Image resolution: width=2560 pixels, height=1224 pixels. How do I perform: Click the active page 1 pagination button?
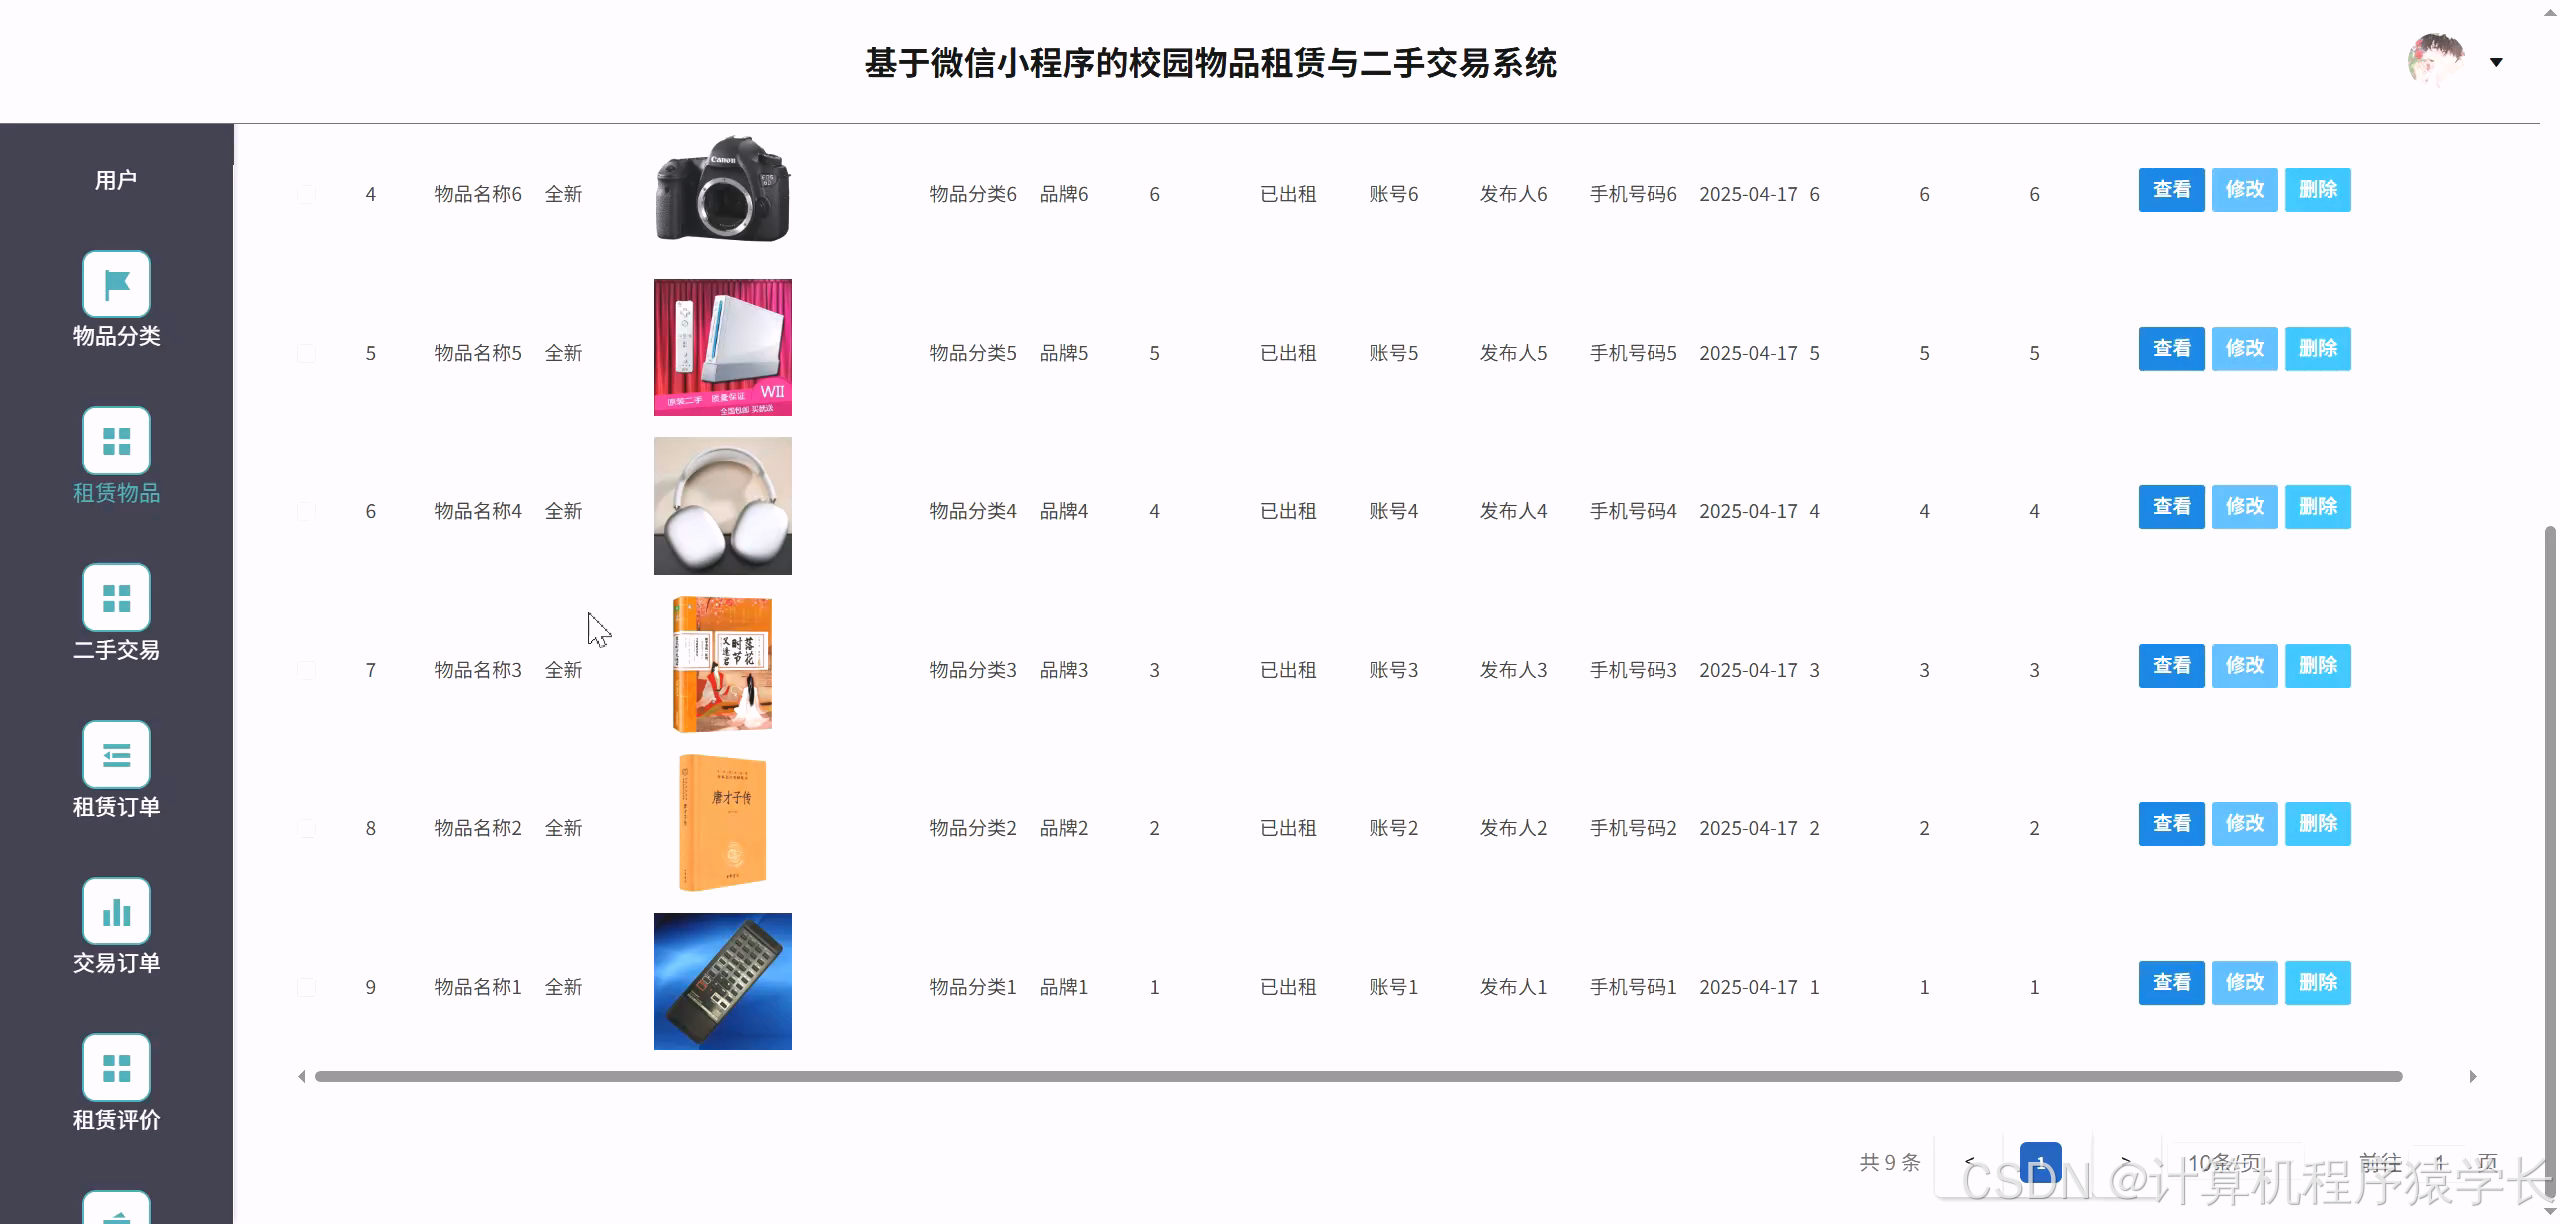click(2039, 1163)
